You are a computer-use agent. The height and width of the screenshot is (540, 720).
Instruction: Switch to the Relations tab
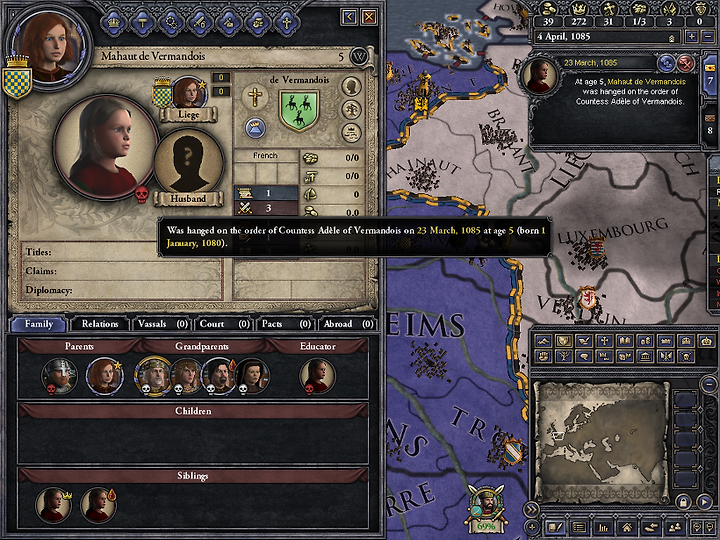100,324
